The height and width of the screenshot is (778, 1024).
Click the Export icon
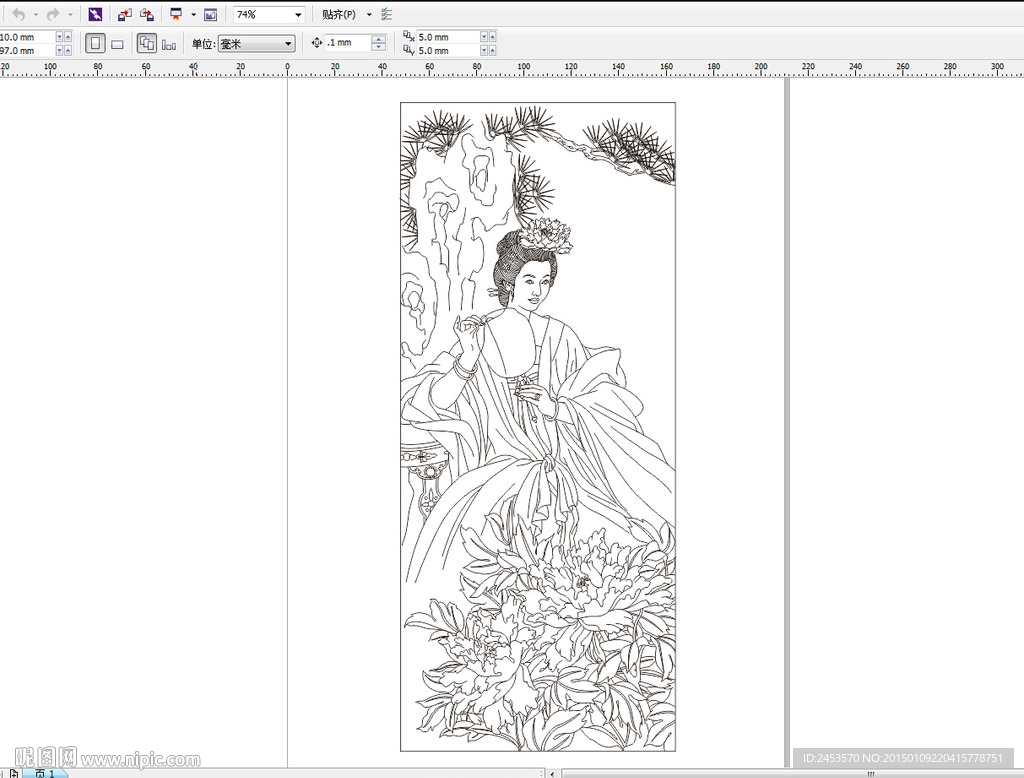pos(147,14)
